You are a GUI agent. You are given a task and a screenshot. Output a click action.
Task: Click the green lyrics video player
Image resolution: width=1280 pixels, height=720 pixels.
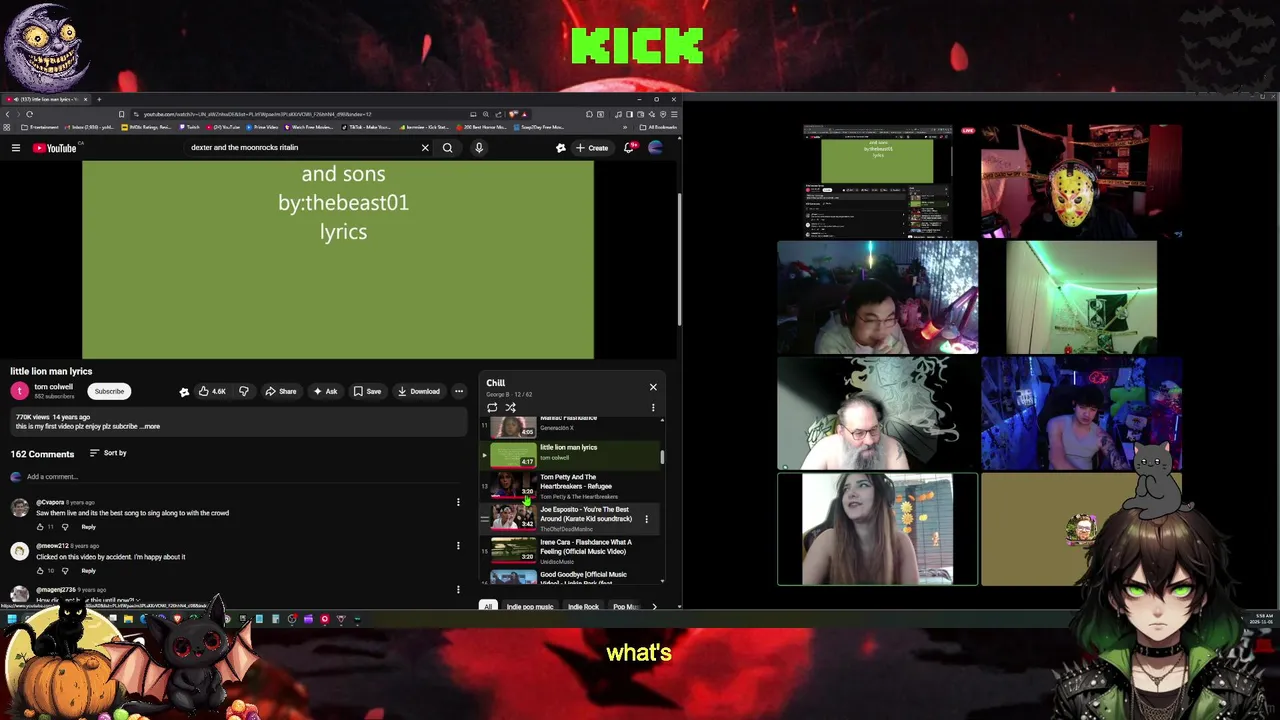(x=338, y=260)
